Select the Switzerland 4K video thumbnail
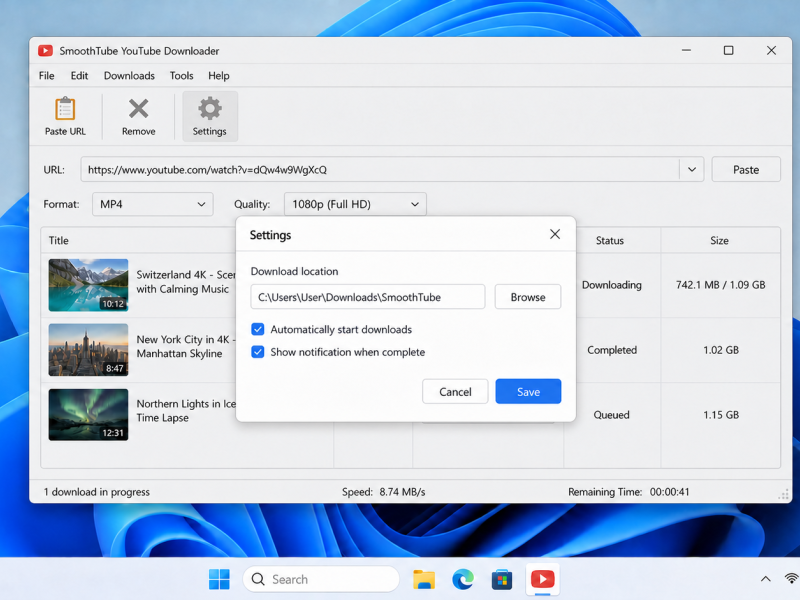 tap(88, 285)
